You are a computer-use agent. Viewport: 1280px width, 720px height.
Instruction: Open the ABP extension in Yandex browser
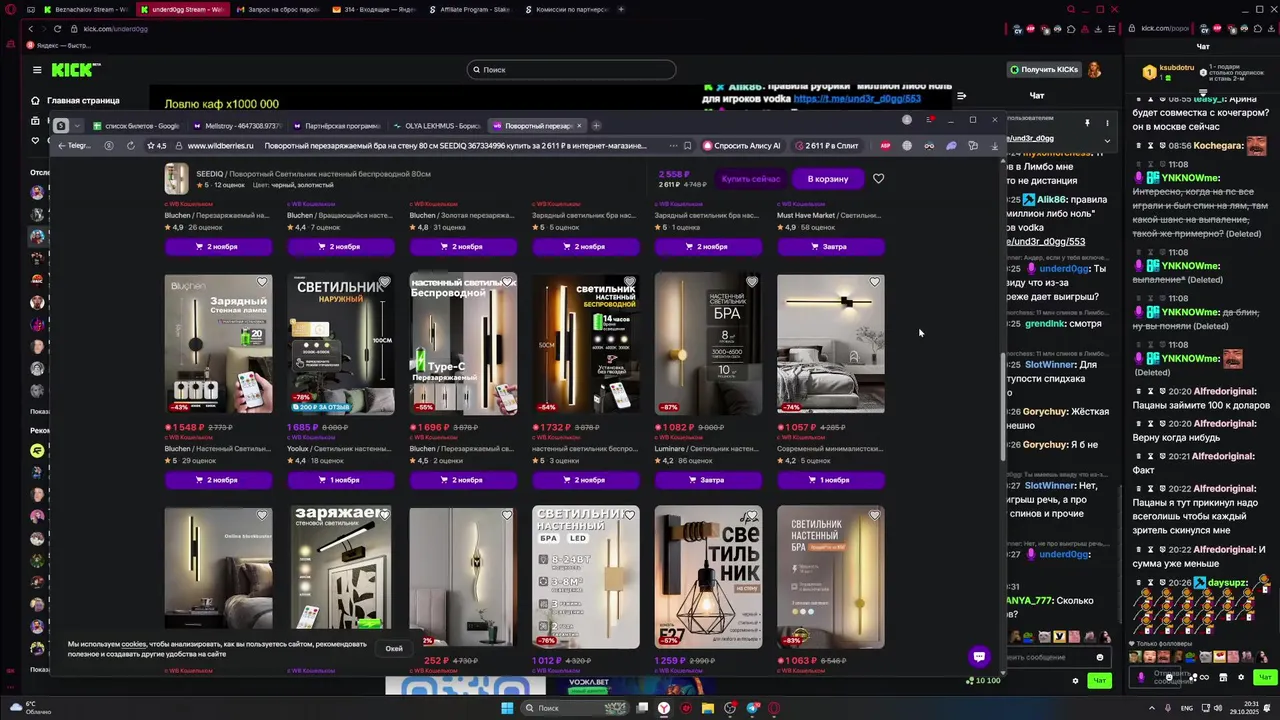pyautogui.click(x=885, y=145)
